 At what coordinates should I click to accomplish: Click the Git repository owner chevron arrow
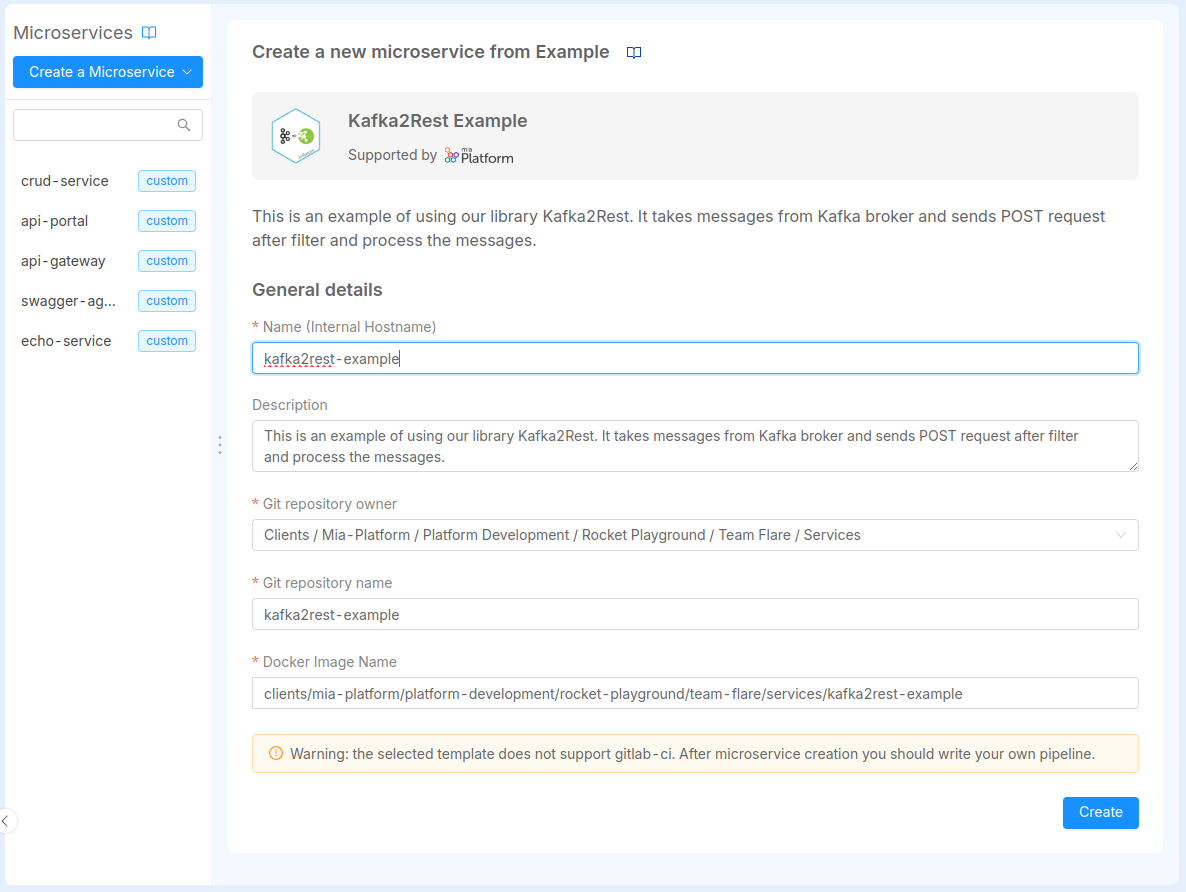1121,535
